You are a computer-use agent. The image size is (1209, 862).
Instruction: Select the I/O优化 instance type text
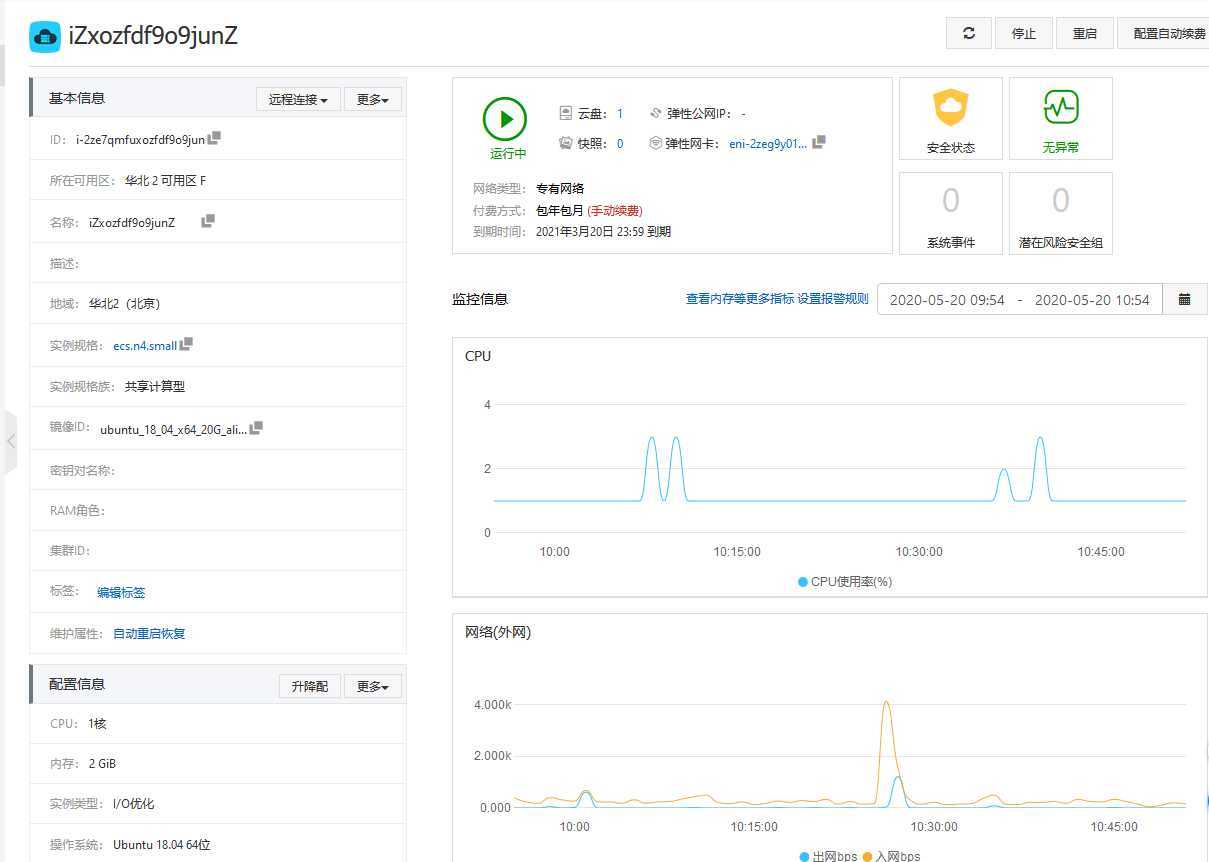click(x=133, y=804)
